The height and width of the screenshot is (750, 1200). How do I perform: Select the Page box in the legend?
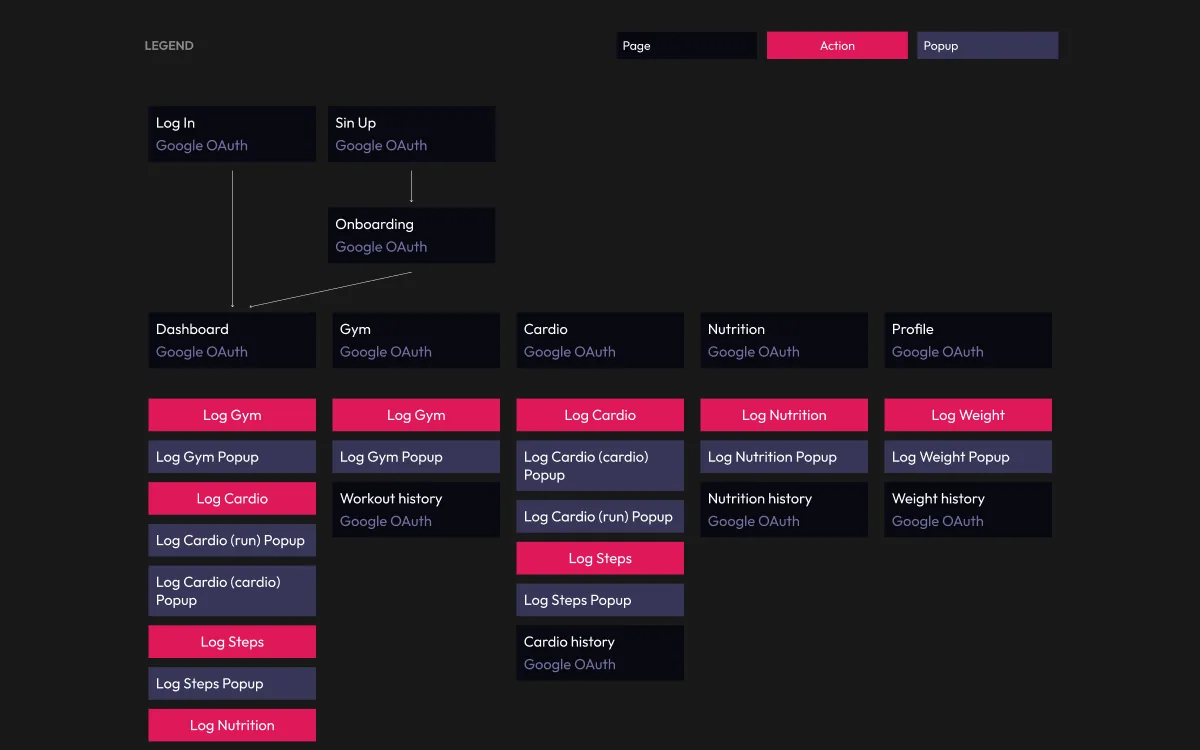(x=686, y=46)
